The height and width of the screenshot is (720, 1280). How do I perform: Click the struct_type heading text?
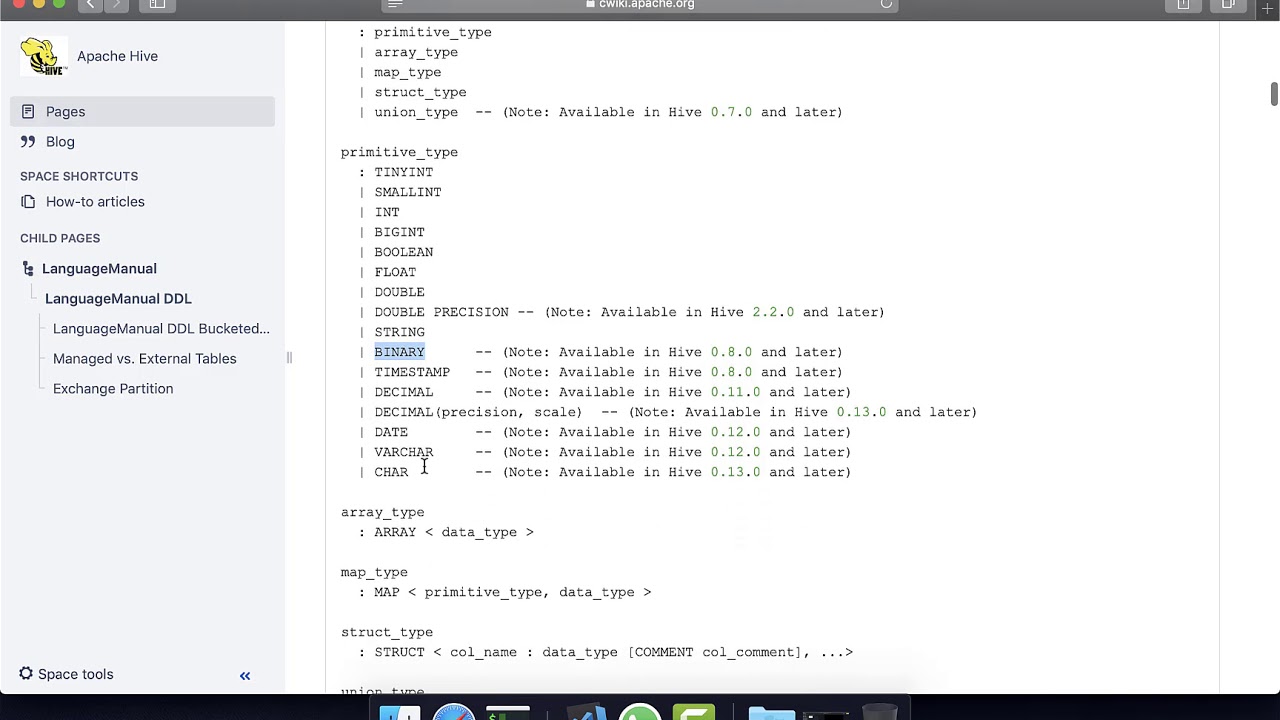point(386,632)
